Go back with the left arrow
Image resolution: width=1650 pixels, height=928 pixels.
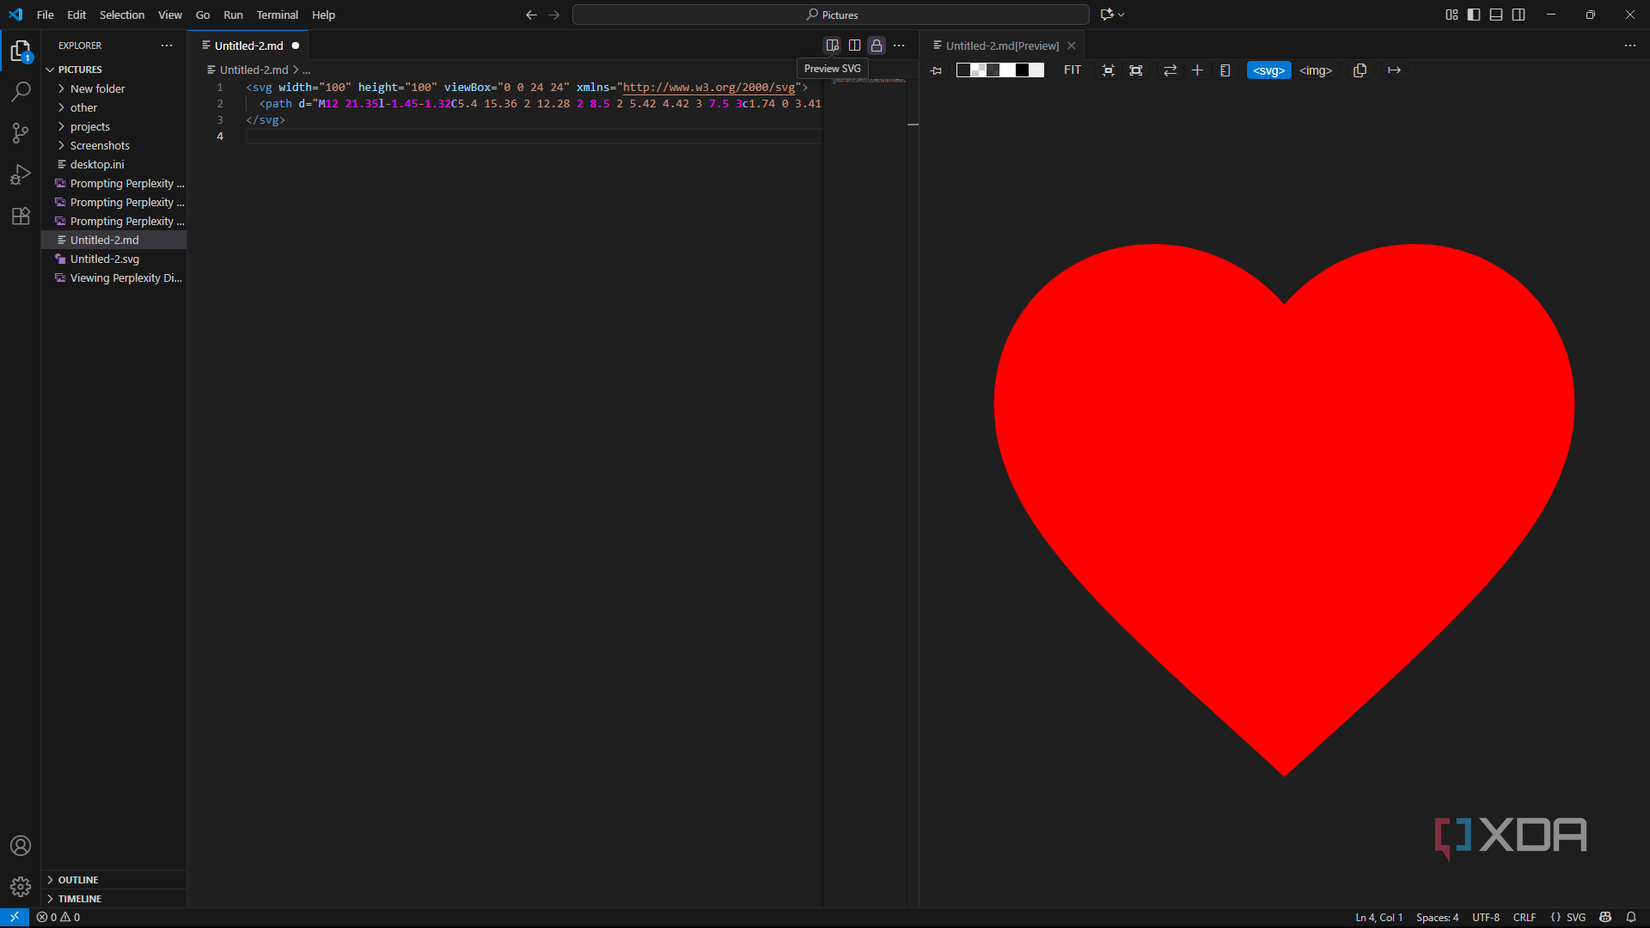(x=531, y=15)
